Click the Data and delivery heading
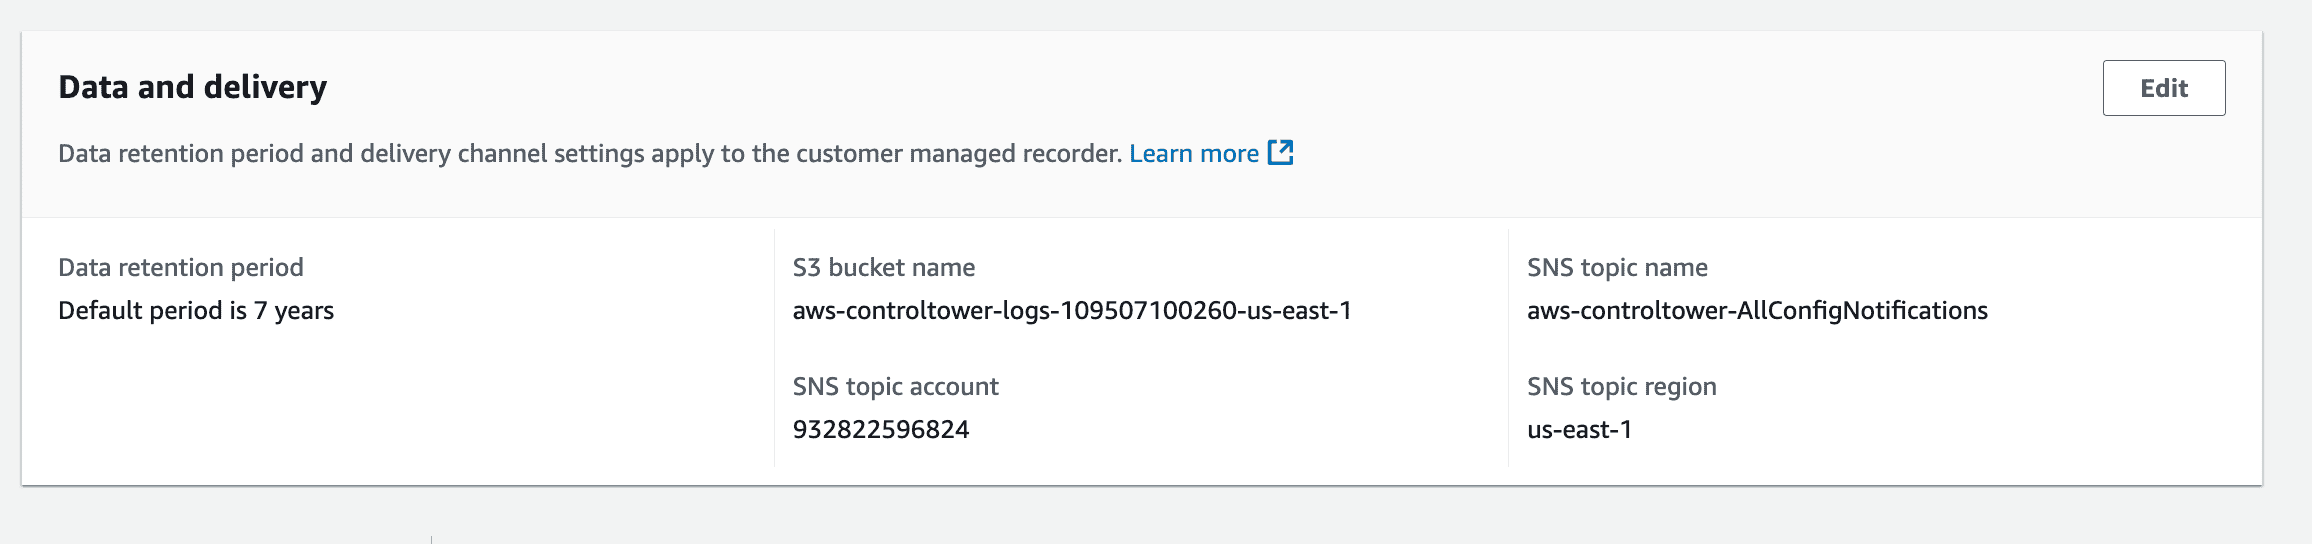Screen dimensions: 2312x544 tap(192, 87)
